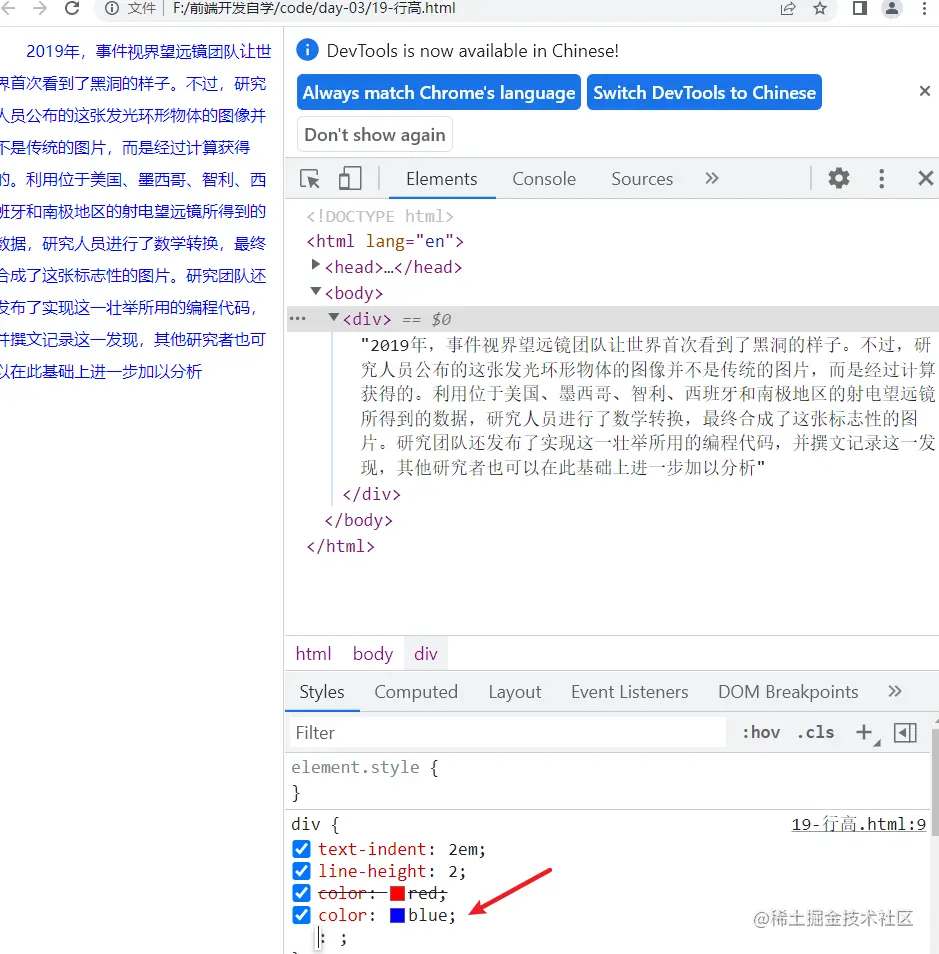The image size is (939, 954).
Task: Open source link 19-行高.html:9
Action: pyautogui.click(x=859, y=824)
